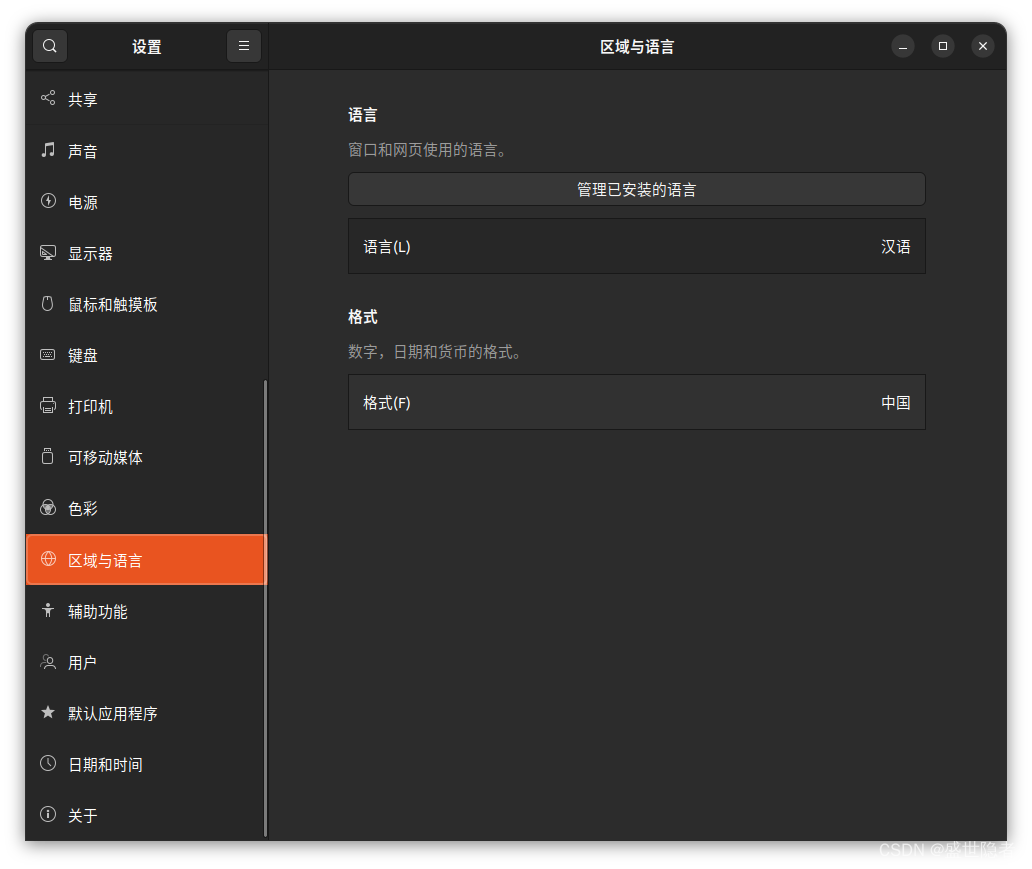
Task: Open 显示器 settings
Action: click(146, 253)
